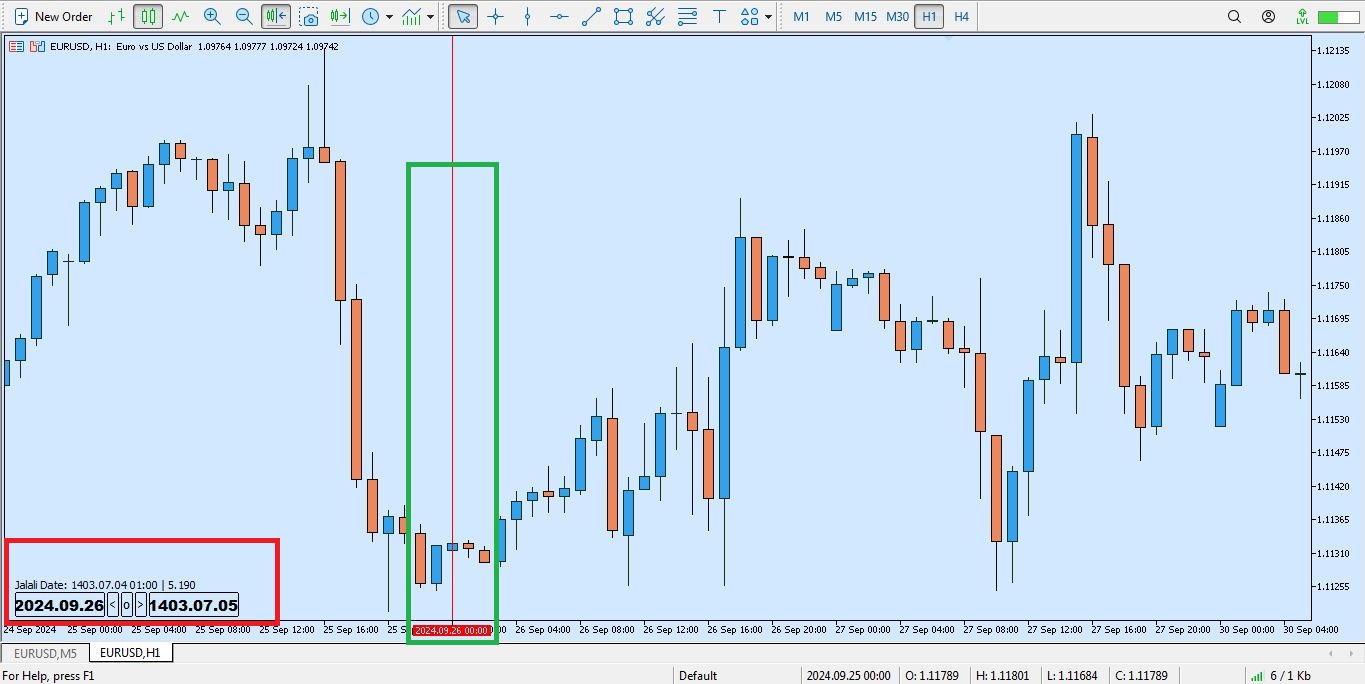Select the crosshair tool
1365x684 pixels.
pyautogui.click(x=495, y=16)
